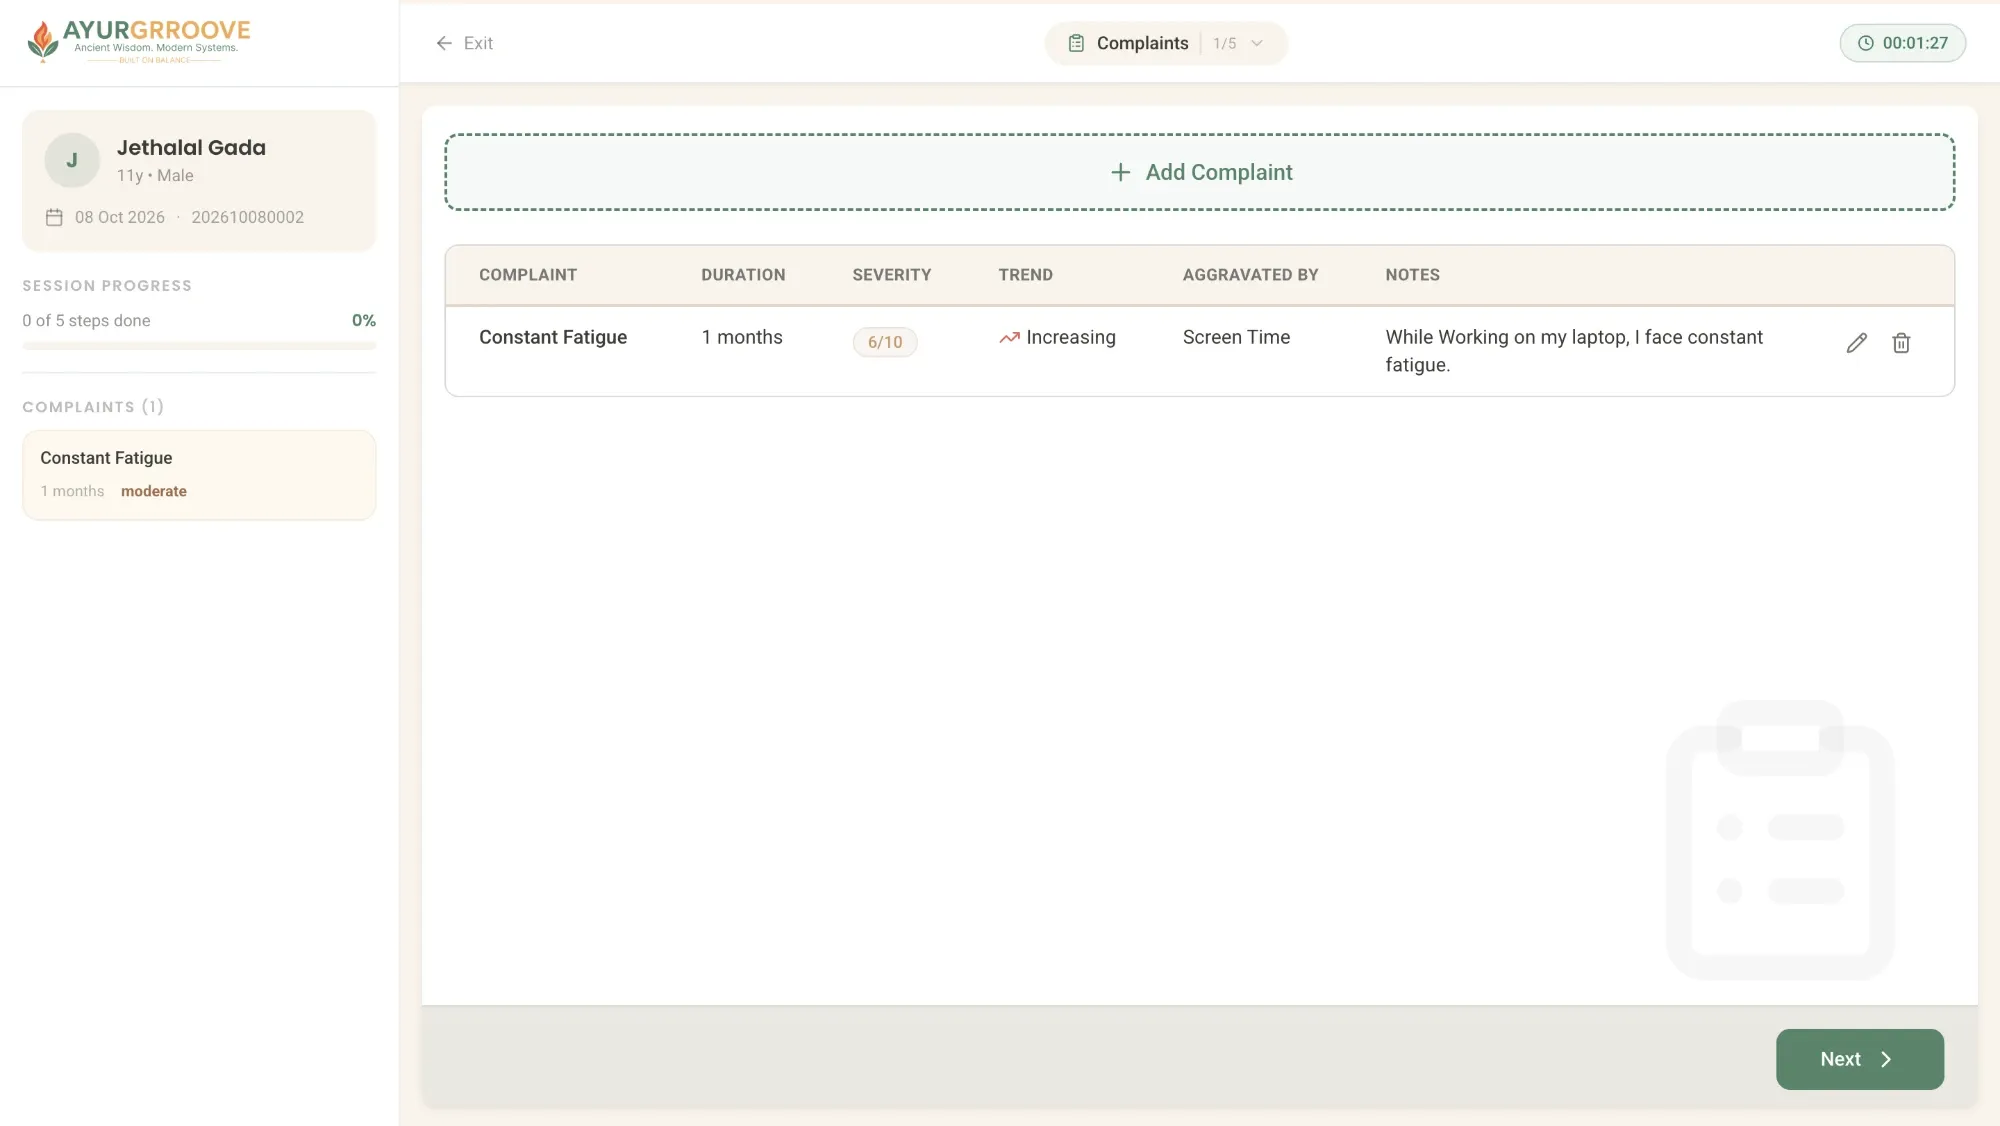This screenshot has height=1126, width=2000.
Task: Click the back arrow next to Exit
Action: click(x=444, y=43)
